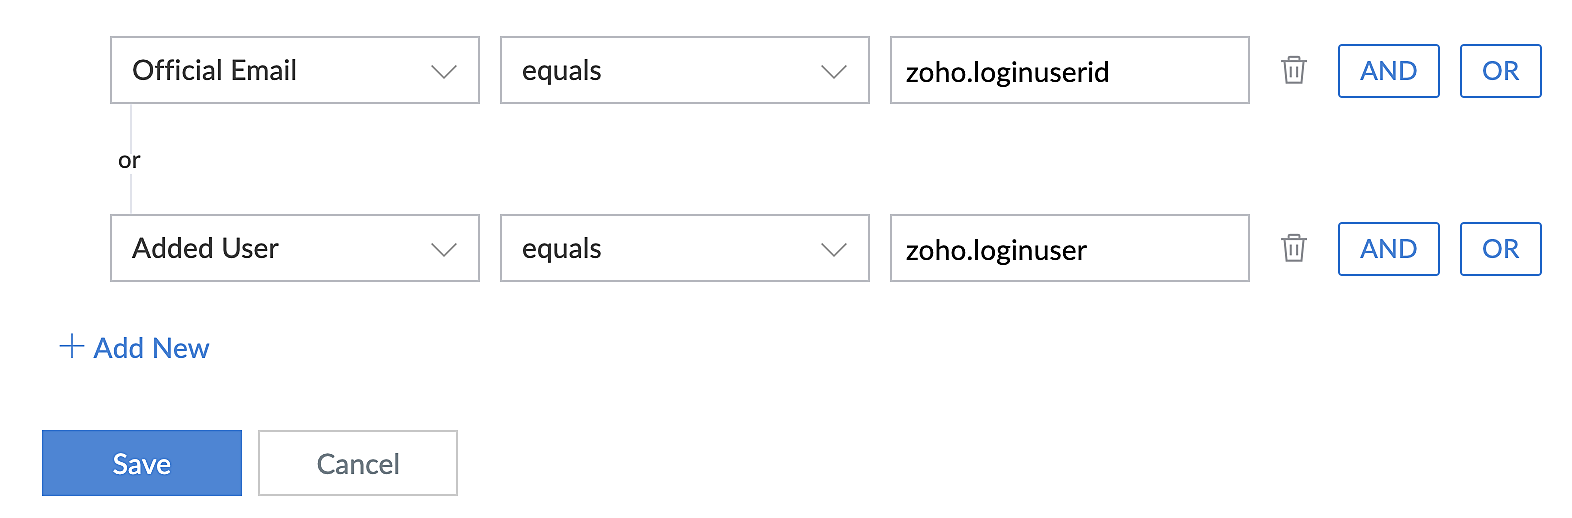
Task: Focus the zoho.loginuser value field
Action: point(1070,248)
